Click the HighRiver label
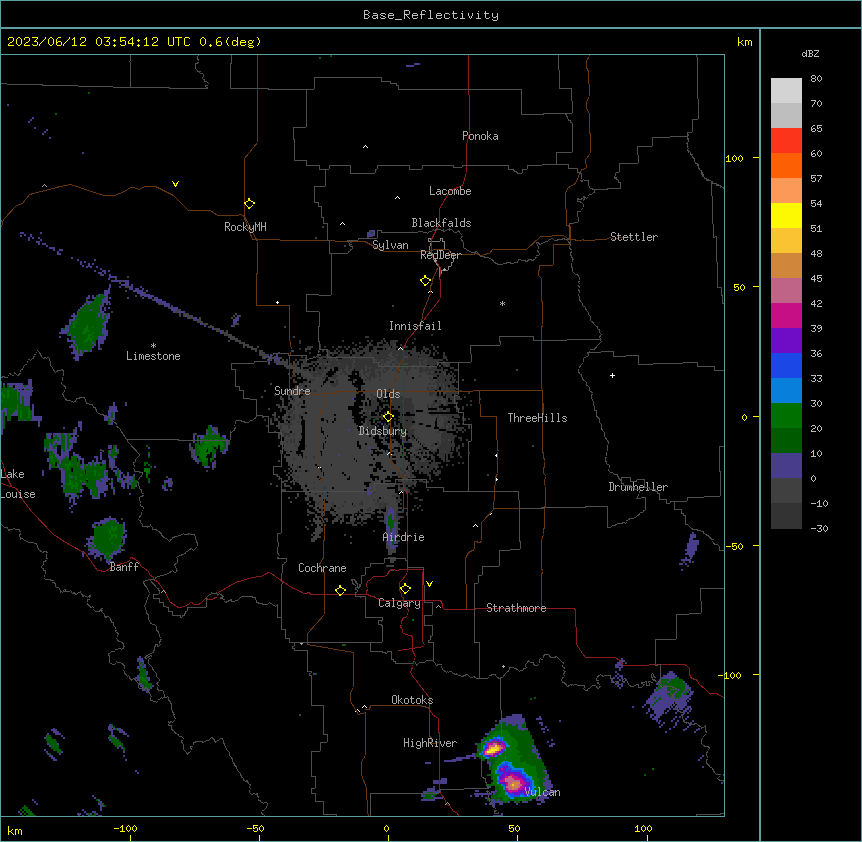The image size is (862, 842). tap(430, 743)
